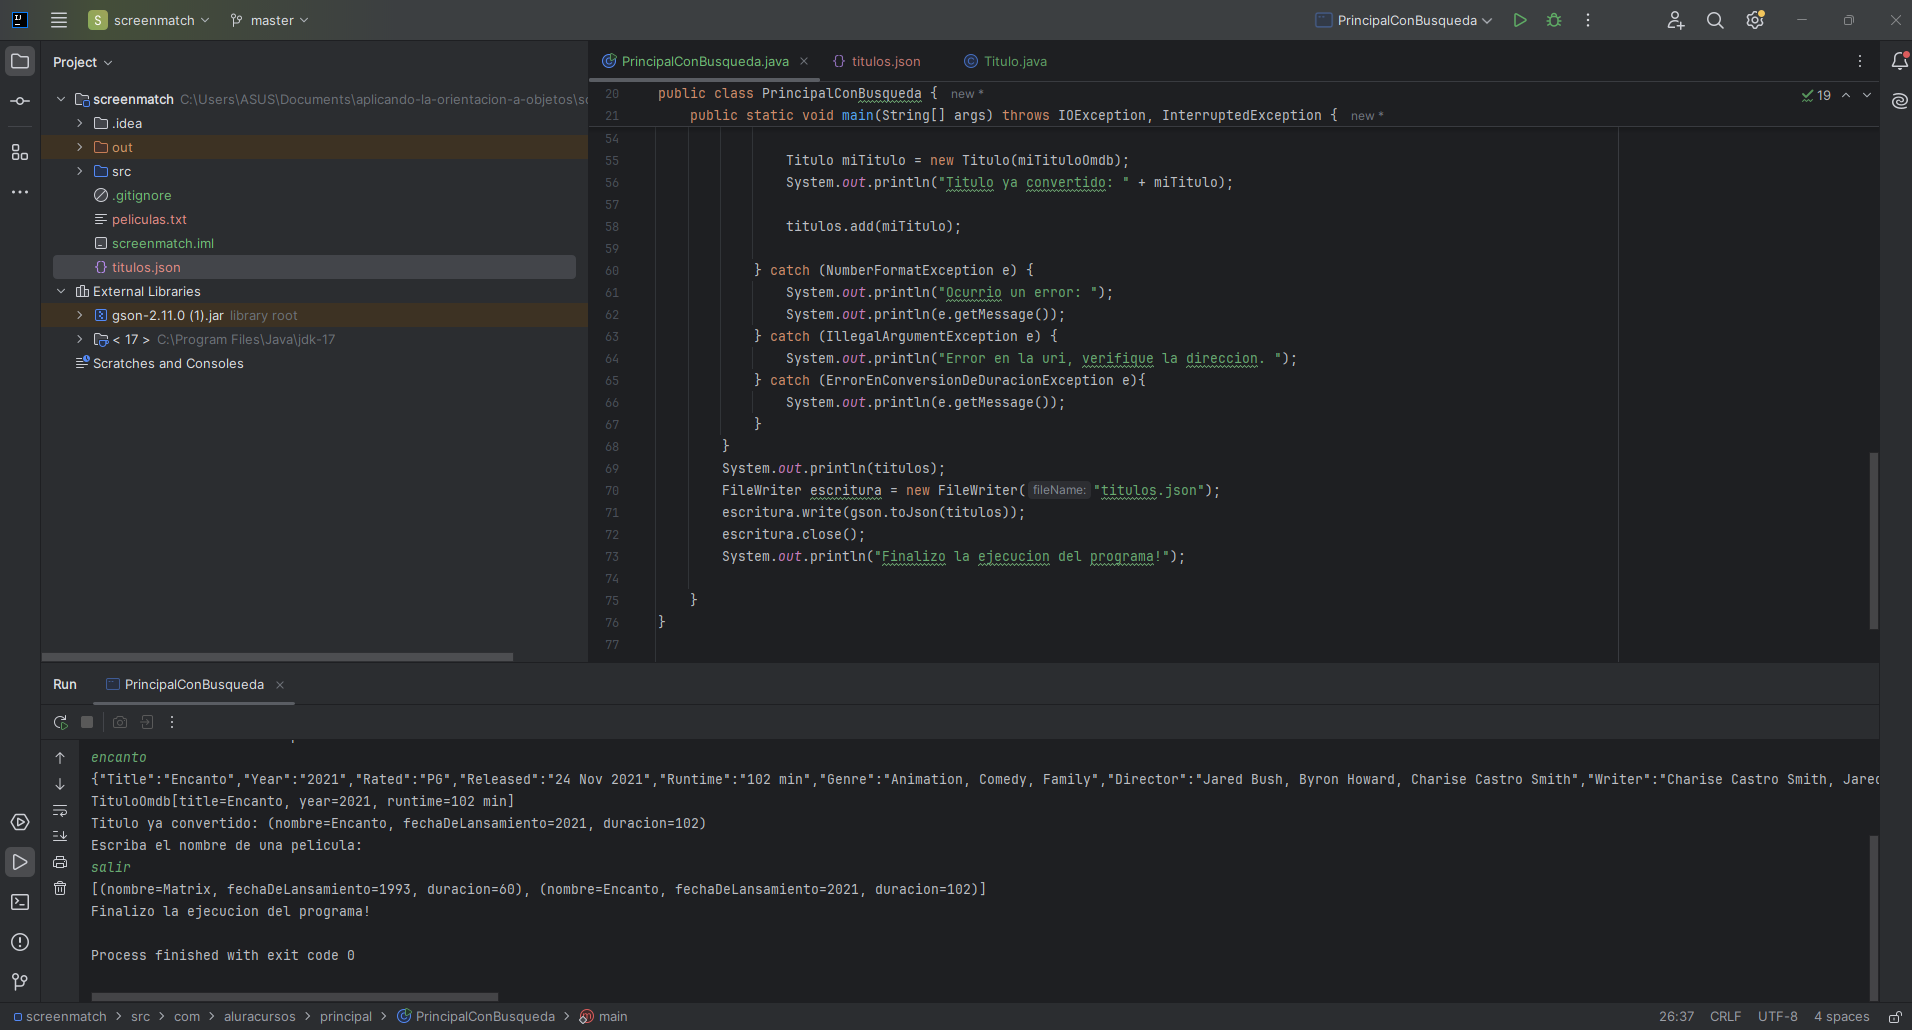Print the console output
1912x1030 pixels.
pos(60,862)
